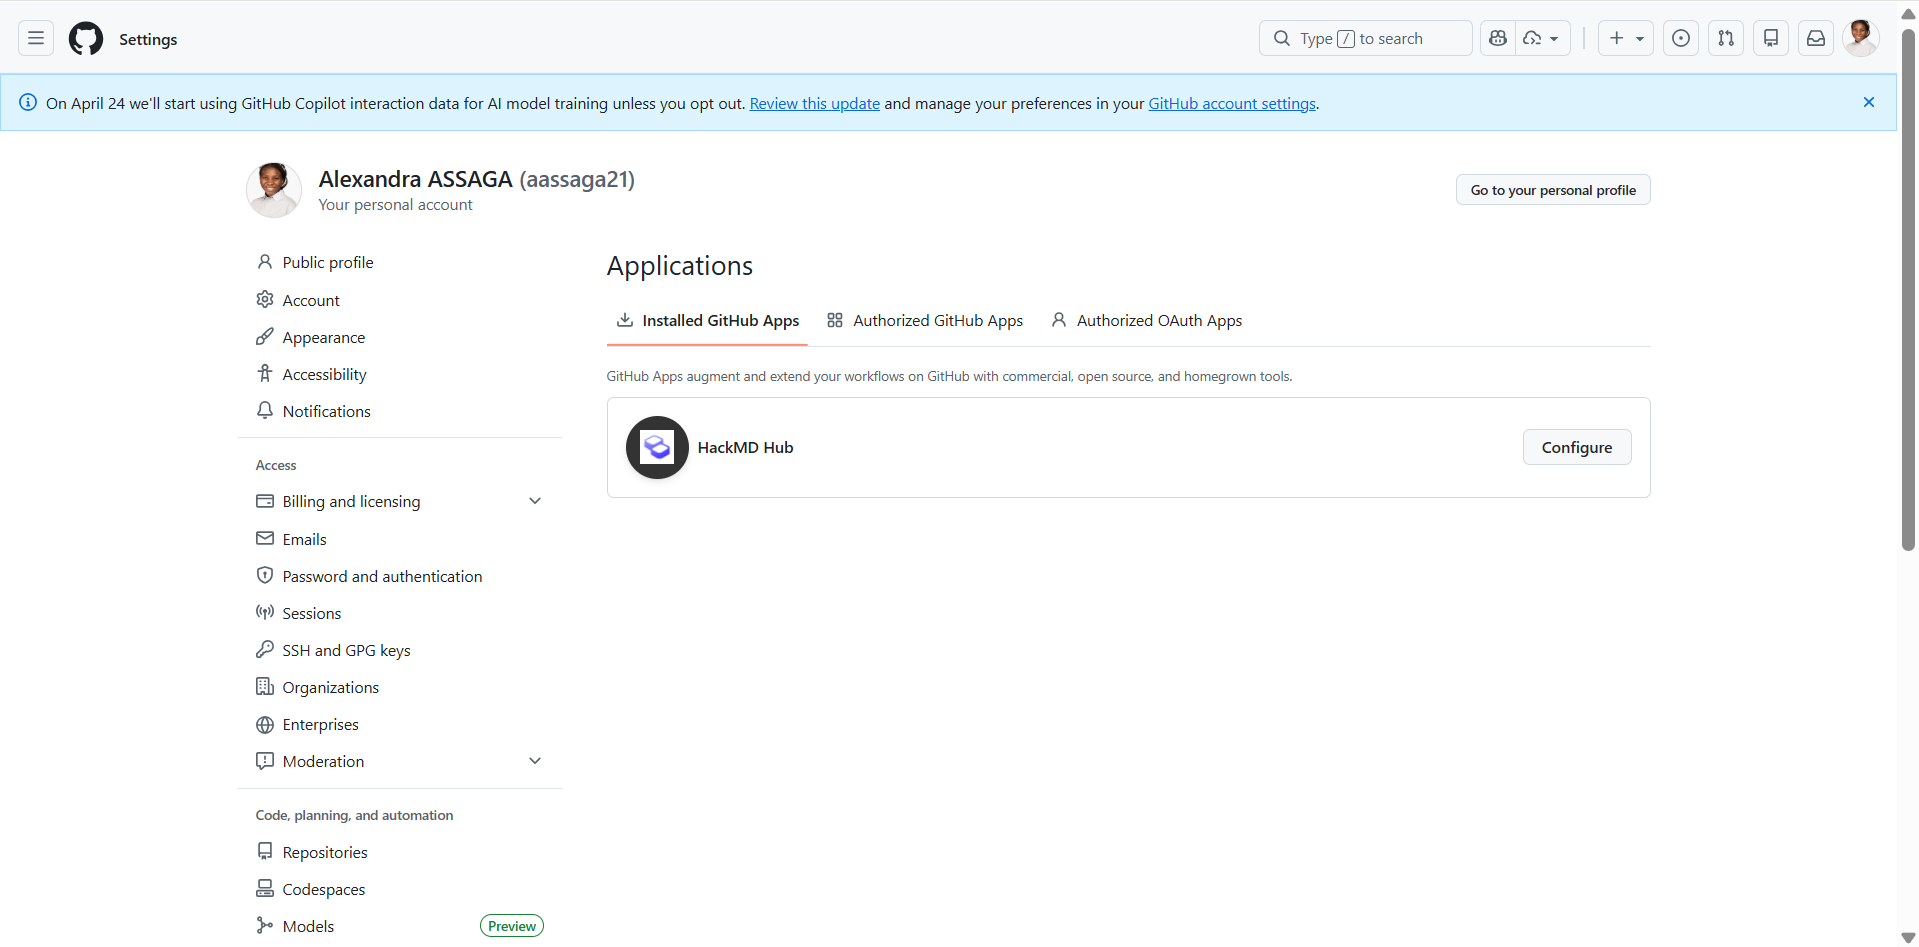1919x947 pixels.
Task: Click the Moderation report icon
Action: click(265, 761)
